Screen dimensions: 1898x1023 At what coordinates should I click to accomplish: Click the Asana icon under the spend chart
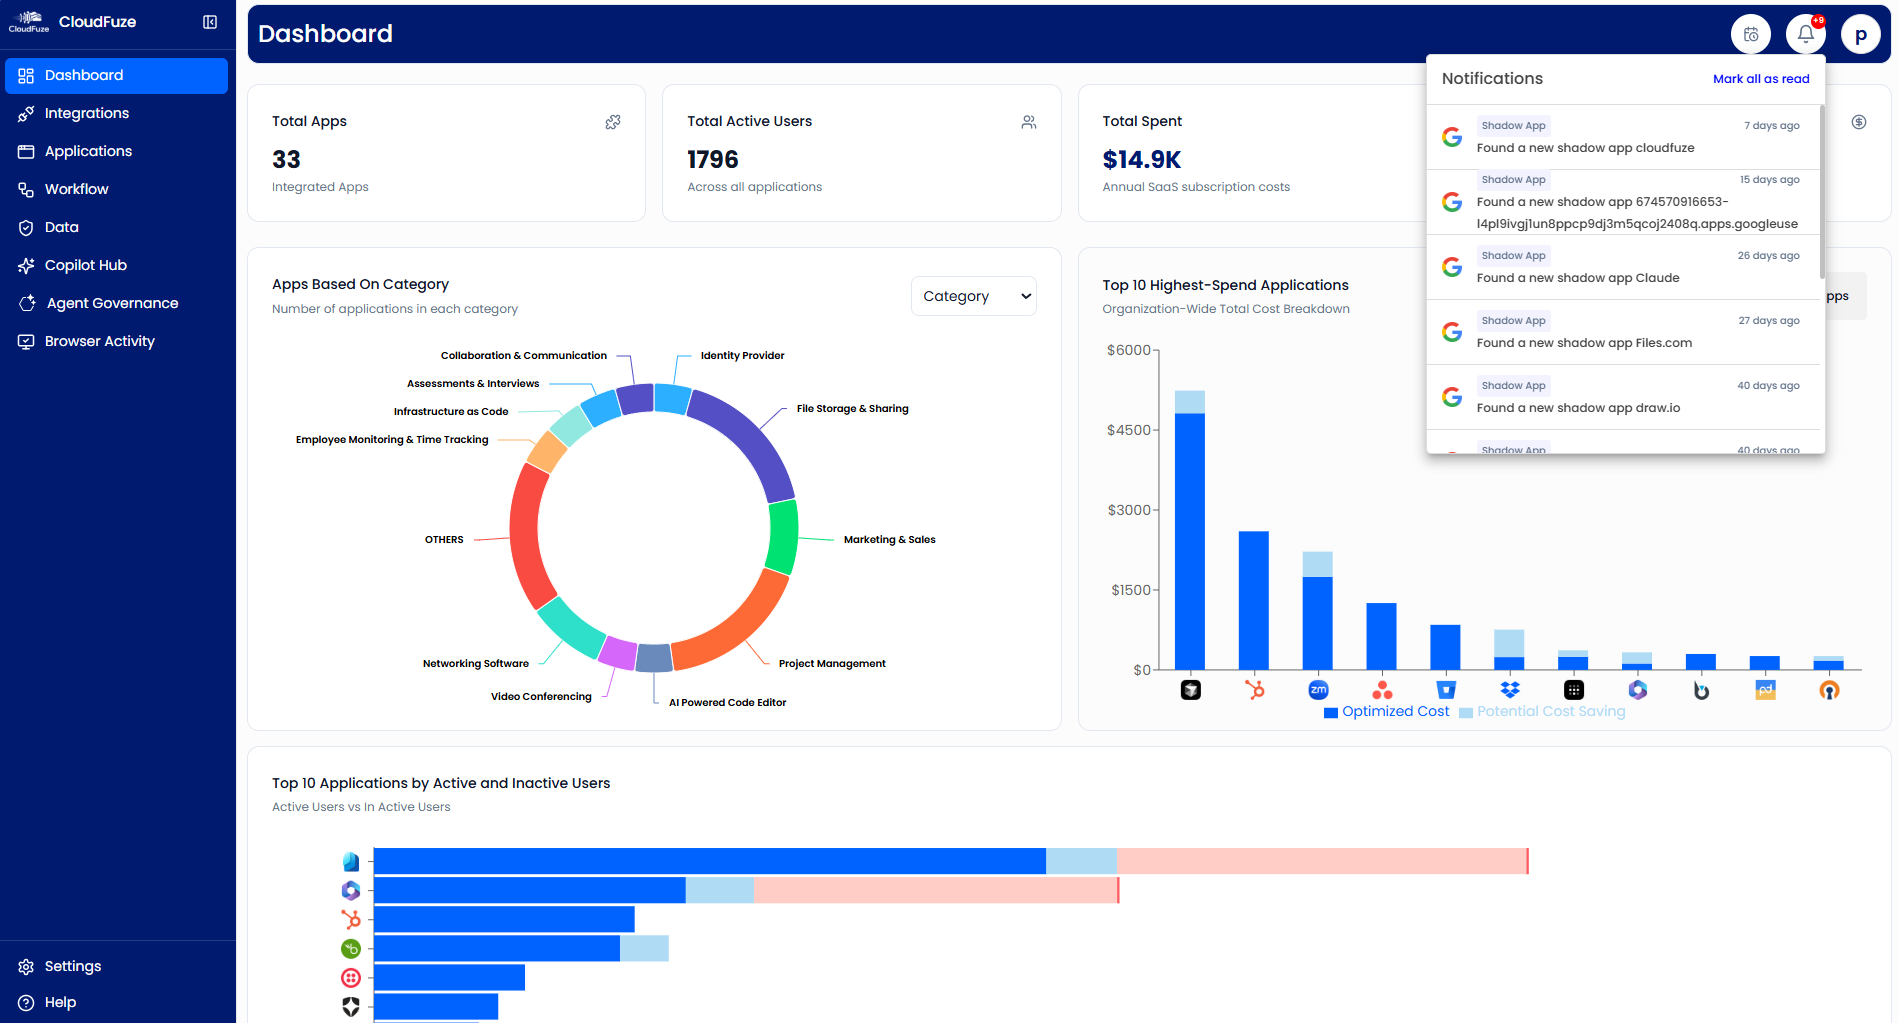click(1382, 690)
